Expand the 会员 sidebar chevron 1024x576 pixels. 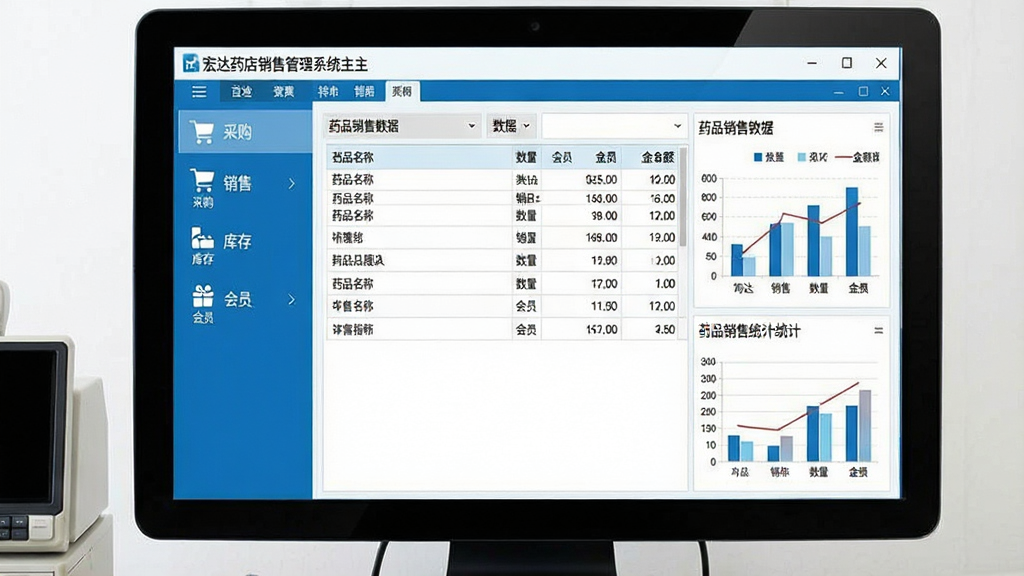pos(292,300)
